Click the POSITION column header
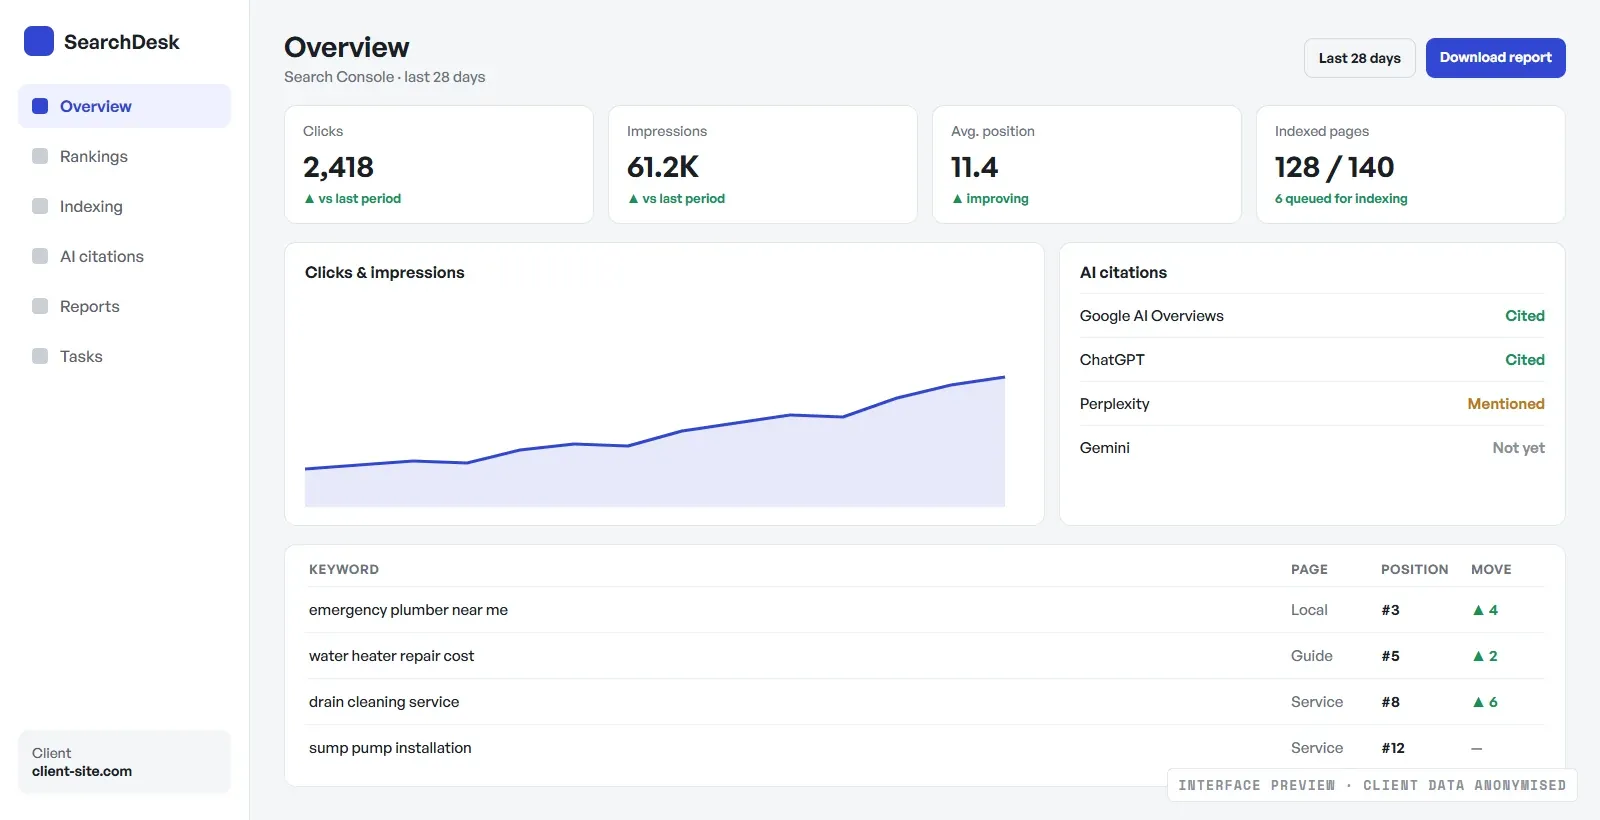Image resolution: width=1600 pixels, height=820 pixels. pos(1414,569)
